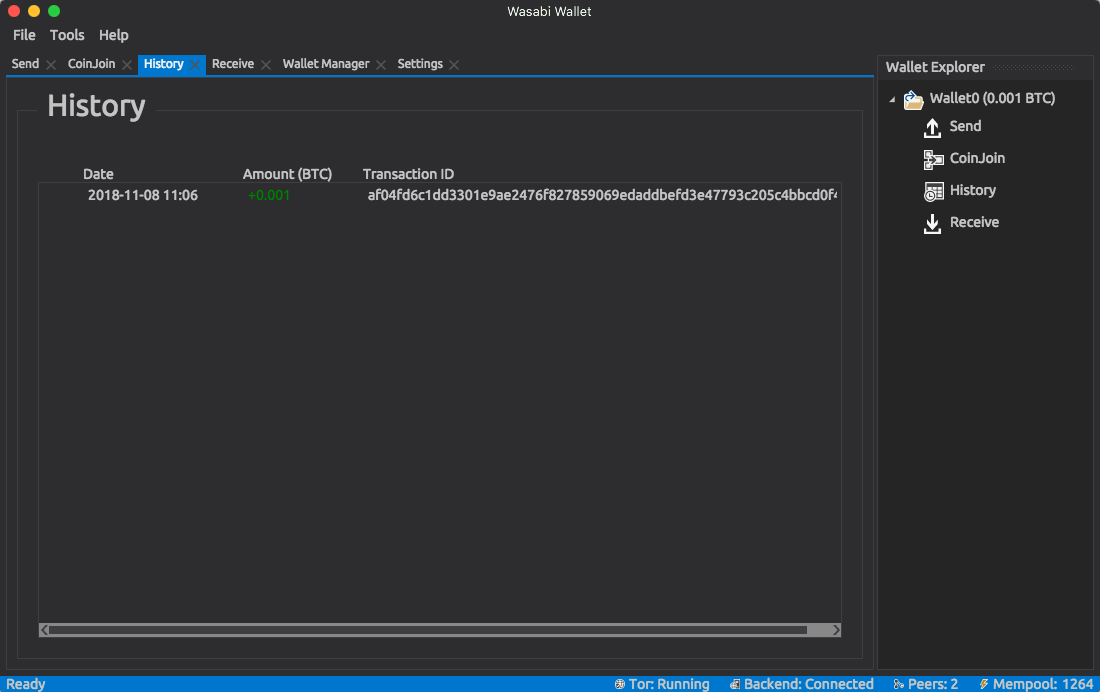Sort by the Date column header
Screen dimensions: 1100x692
[98, 174]
